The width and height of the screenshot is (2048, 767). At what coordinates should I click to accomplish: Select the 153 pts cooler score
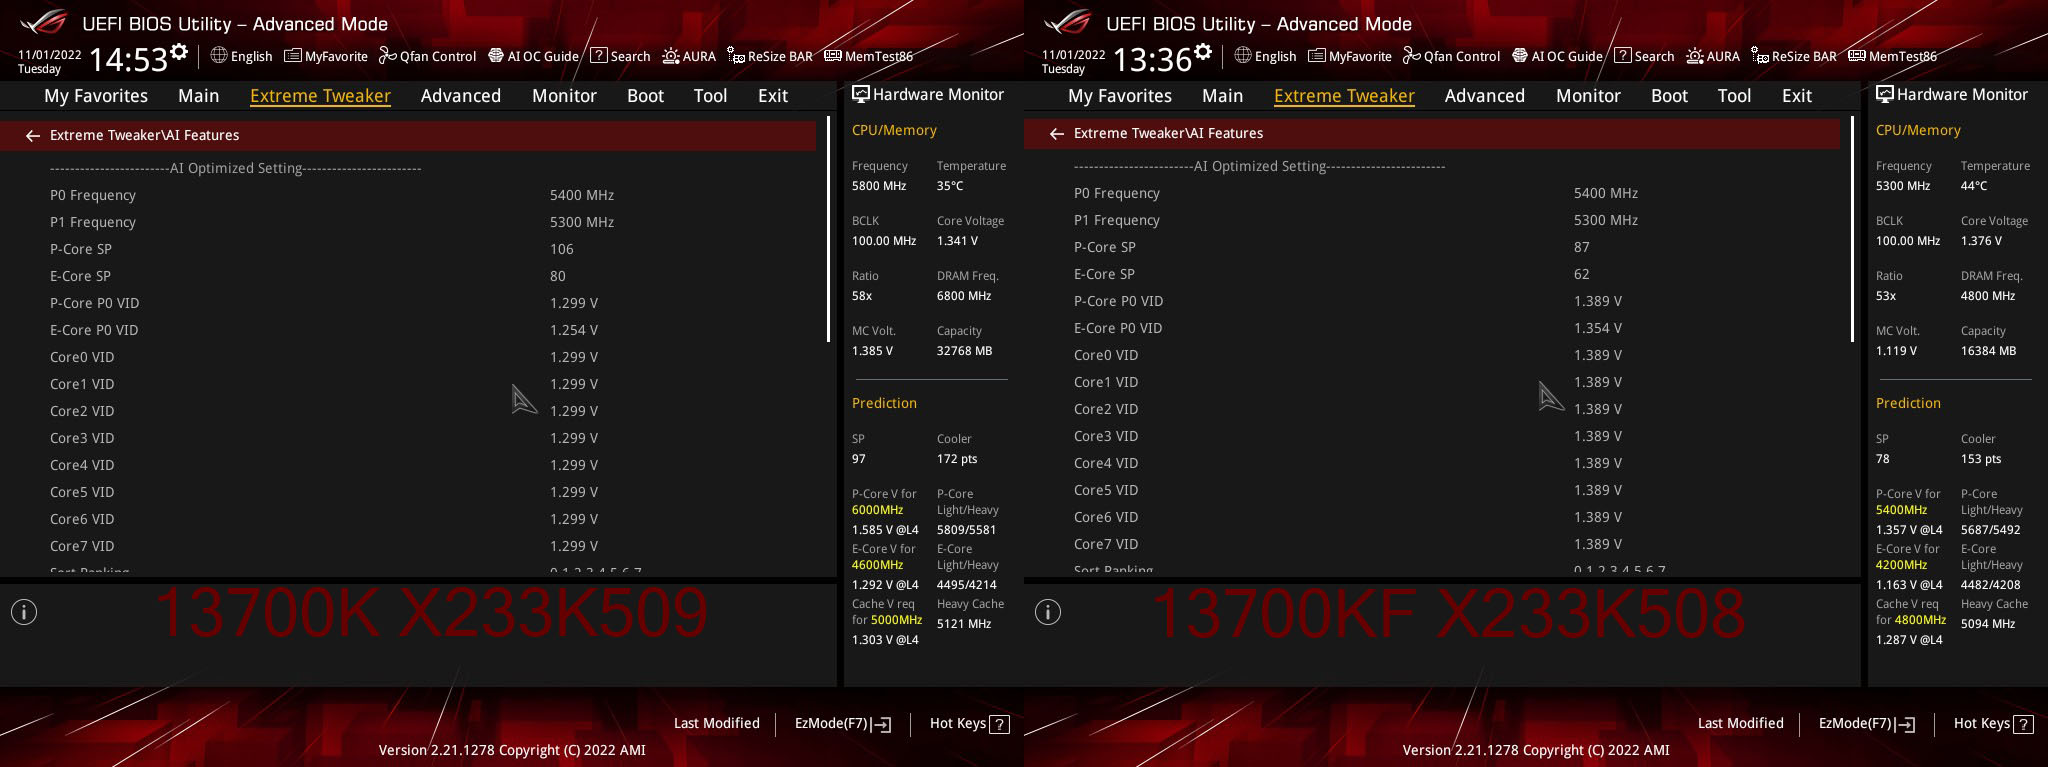1981,459
